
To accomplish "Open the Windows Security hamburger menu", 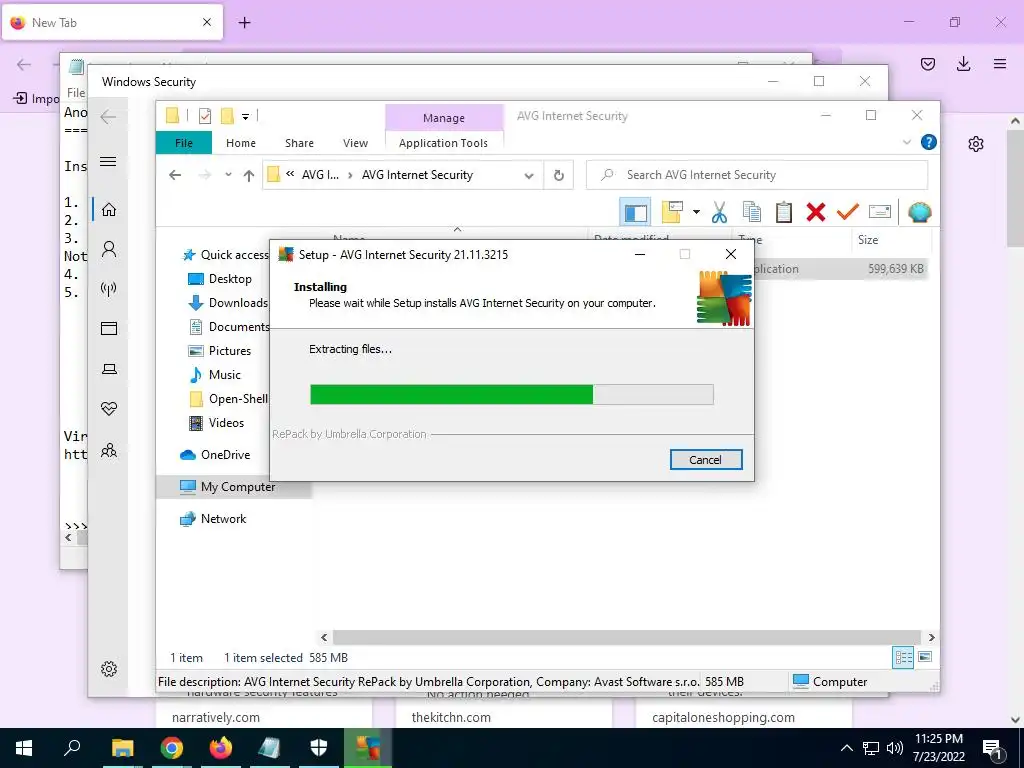I will [x=108, y=161].
